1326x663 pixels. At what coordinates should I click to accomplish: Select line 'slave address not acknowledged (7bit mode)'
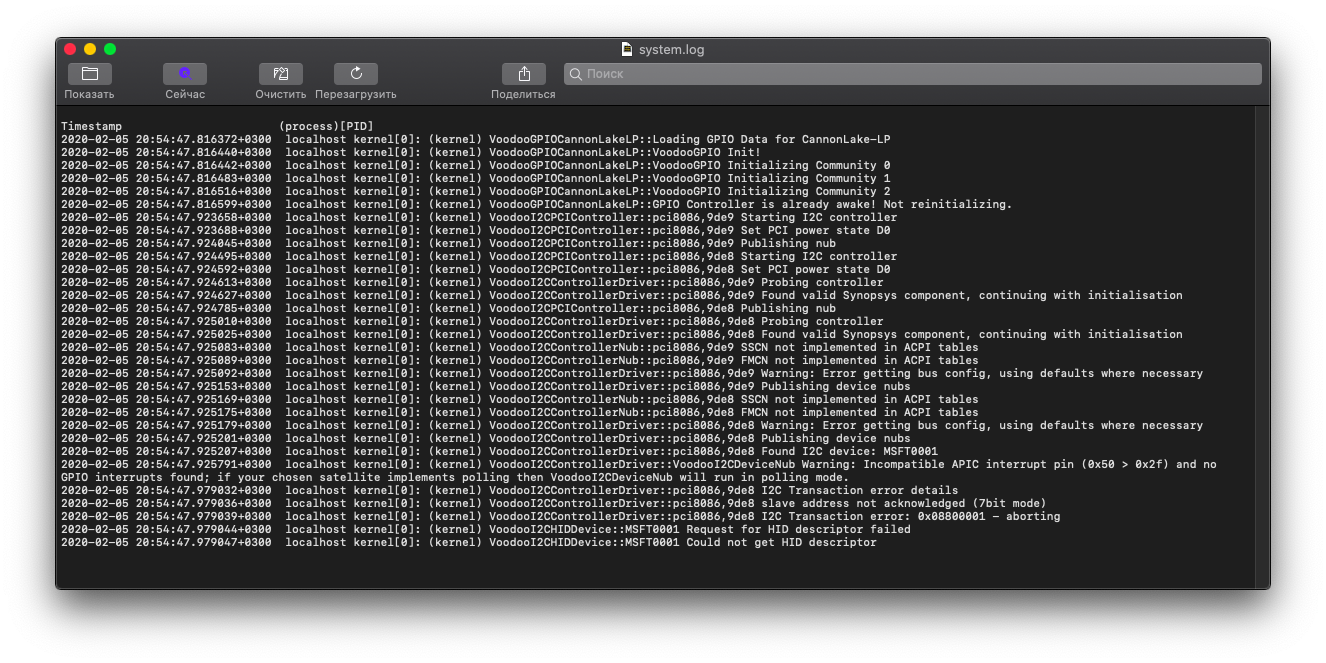pos(553,503)
